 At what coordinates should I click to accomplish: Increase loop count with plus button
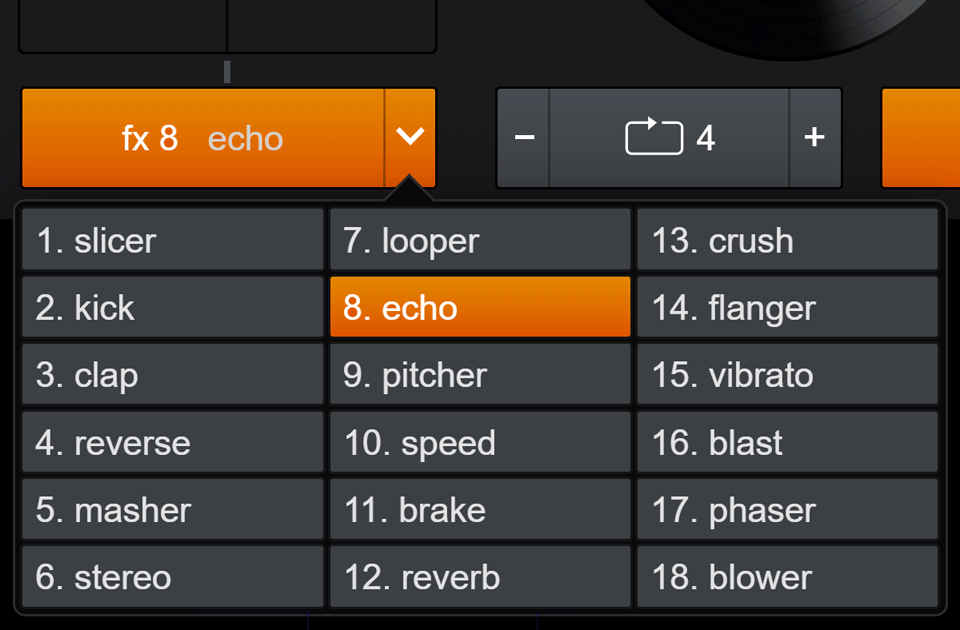815,137
